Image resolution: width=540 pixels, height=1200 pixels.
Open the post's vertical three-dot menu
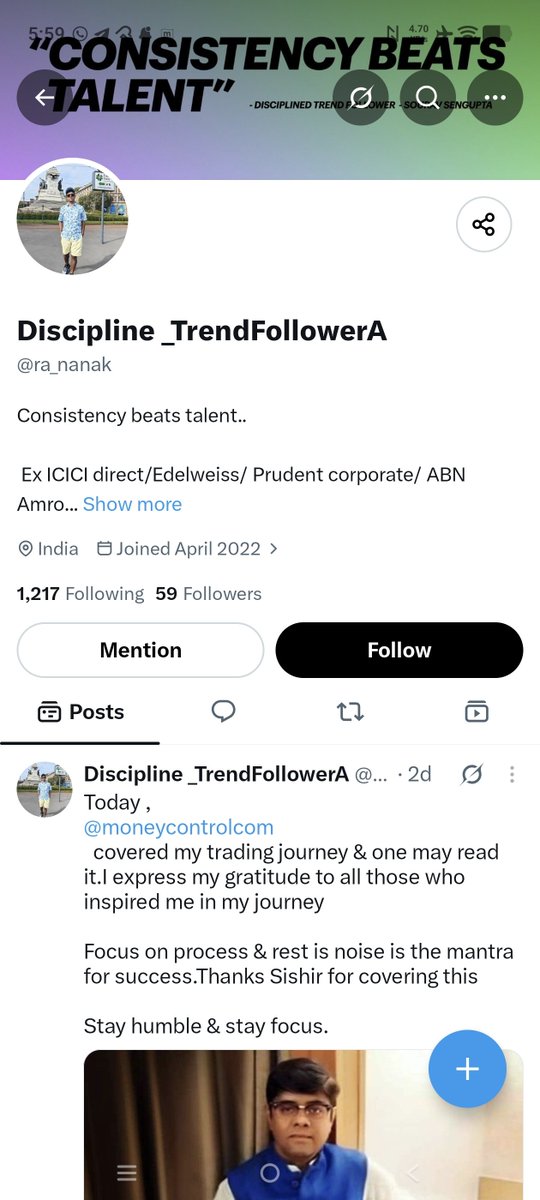pyautogui.click(x=512, y=774)
